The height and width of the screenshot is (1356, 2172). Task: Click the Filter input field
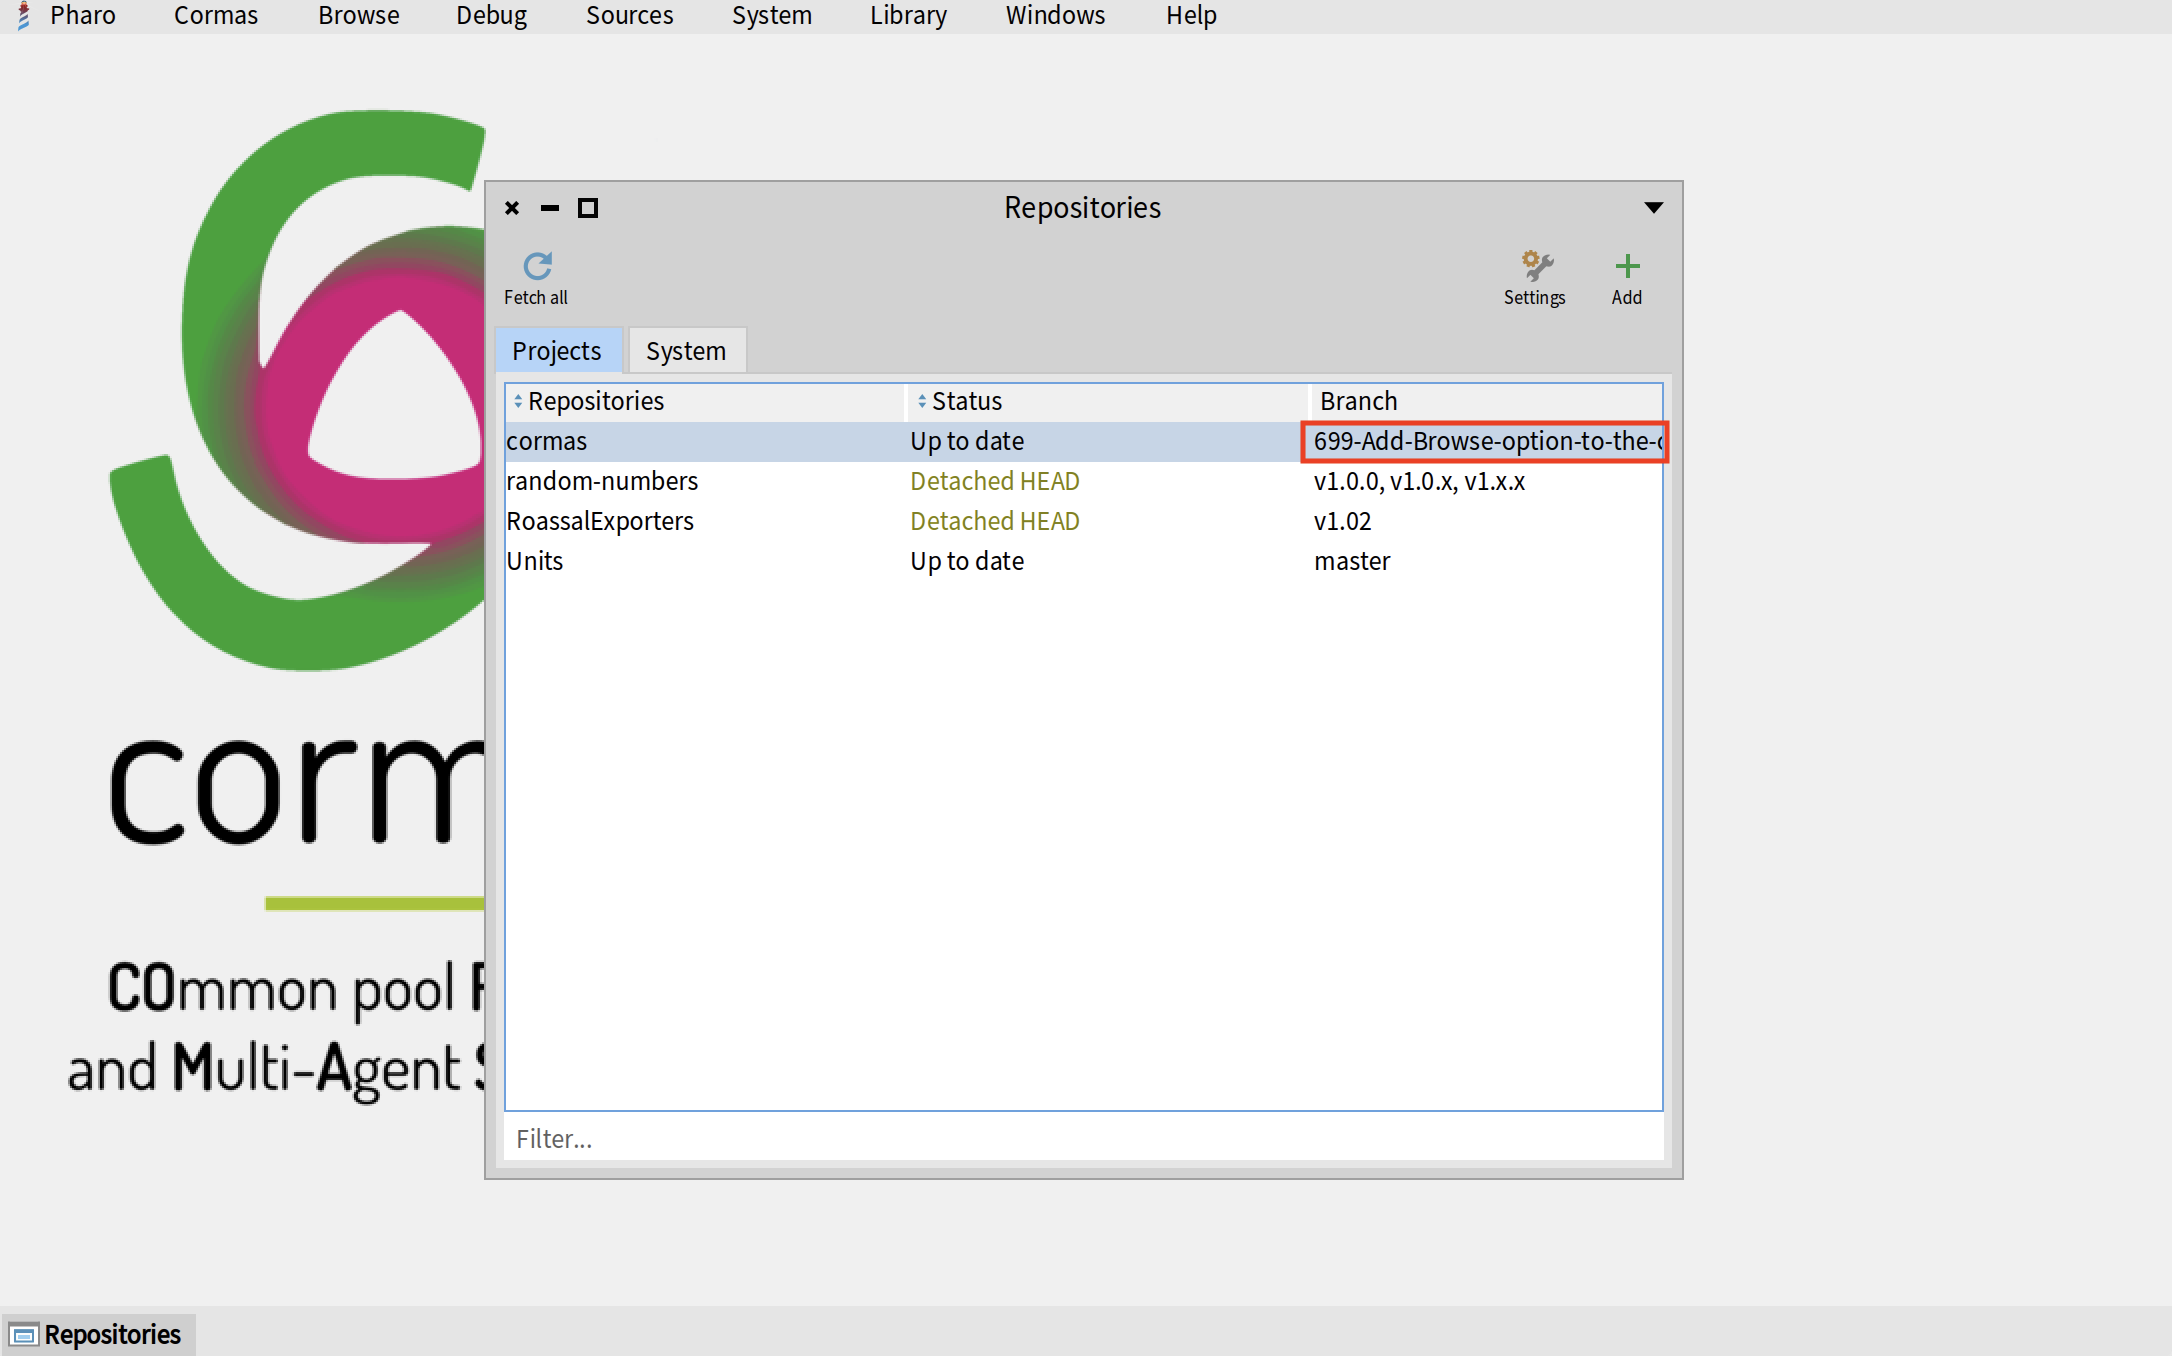1083,1139
